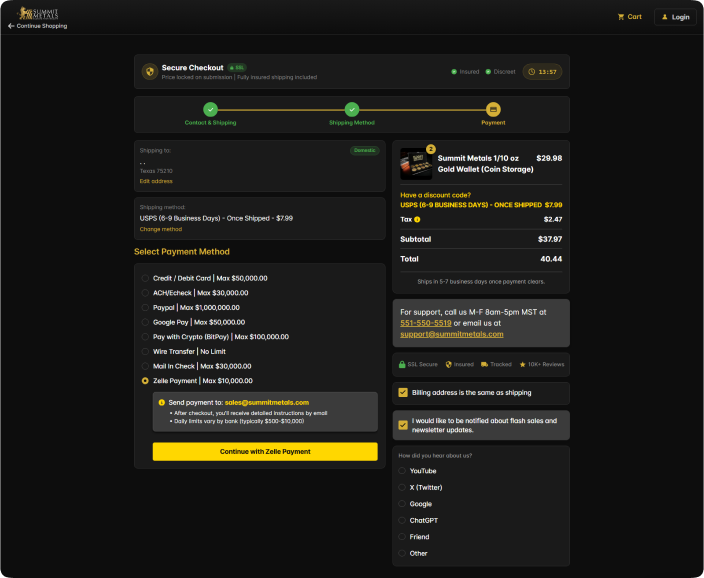This screenshot has width=704, height=578.
Task: Select ChatGPT as referral source
Action: [x=402, y=521]
